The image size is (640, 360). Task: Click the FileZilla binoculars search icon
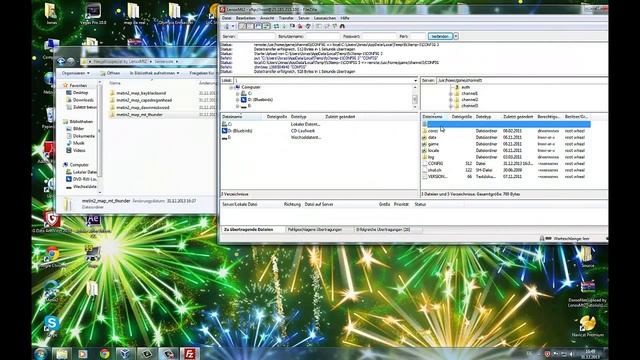click(x=342, y=26)
